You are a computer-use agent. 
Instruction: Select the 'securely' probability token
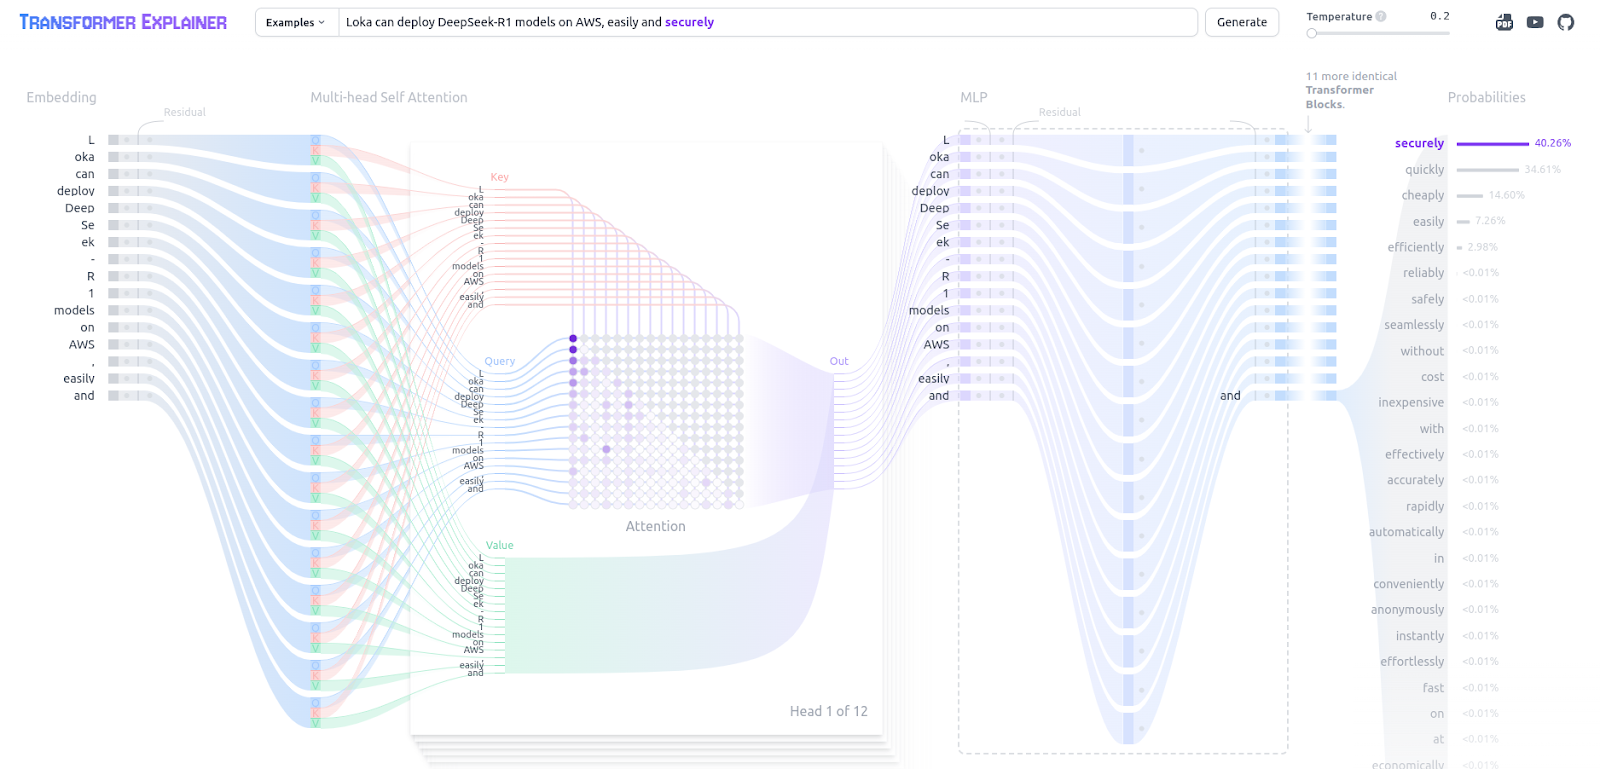click(1420, 143)
